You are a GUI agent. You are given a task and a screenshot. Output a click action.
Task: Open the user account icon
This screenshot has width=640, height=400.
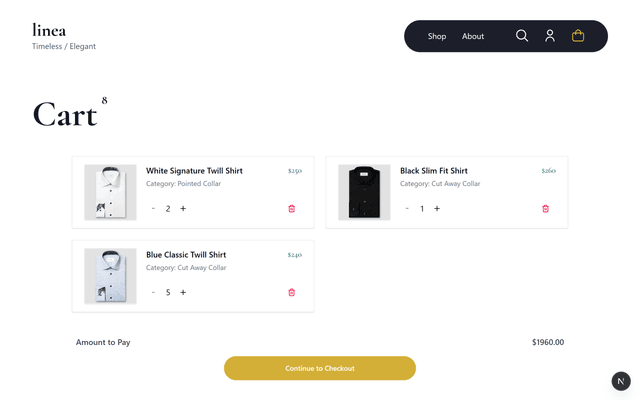[550, 36]
